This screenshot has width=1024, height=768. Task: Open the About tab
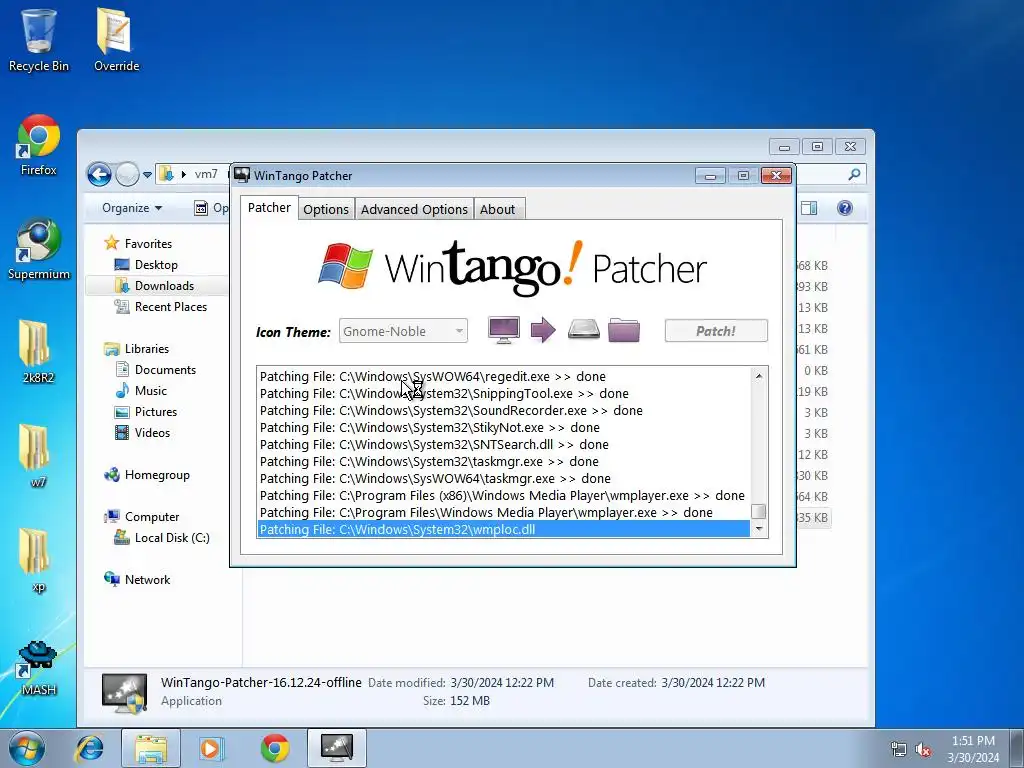pyautogui.click(x=498, y=209)
